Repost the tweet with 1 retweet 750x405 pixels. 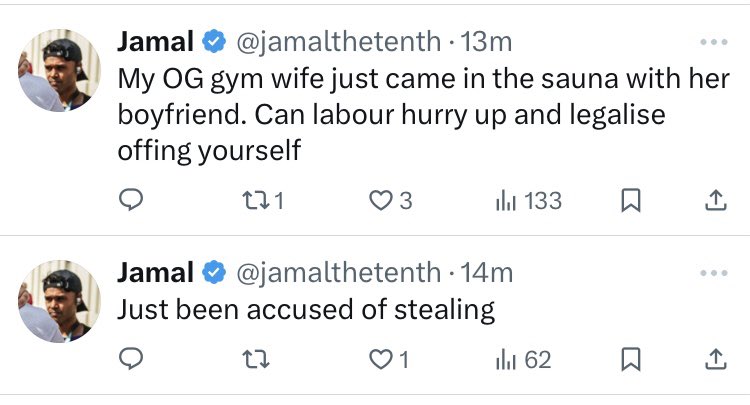(263, 200)
